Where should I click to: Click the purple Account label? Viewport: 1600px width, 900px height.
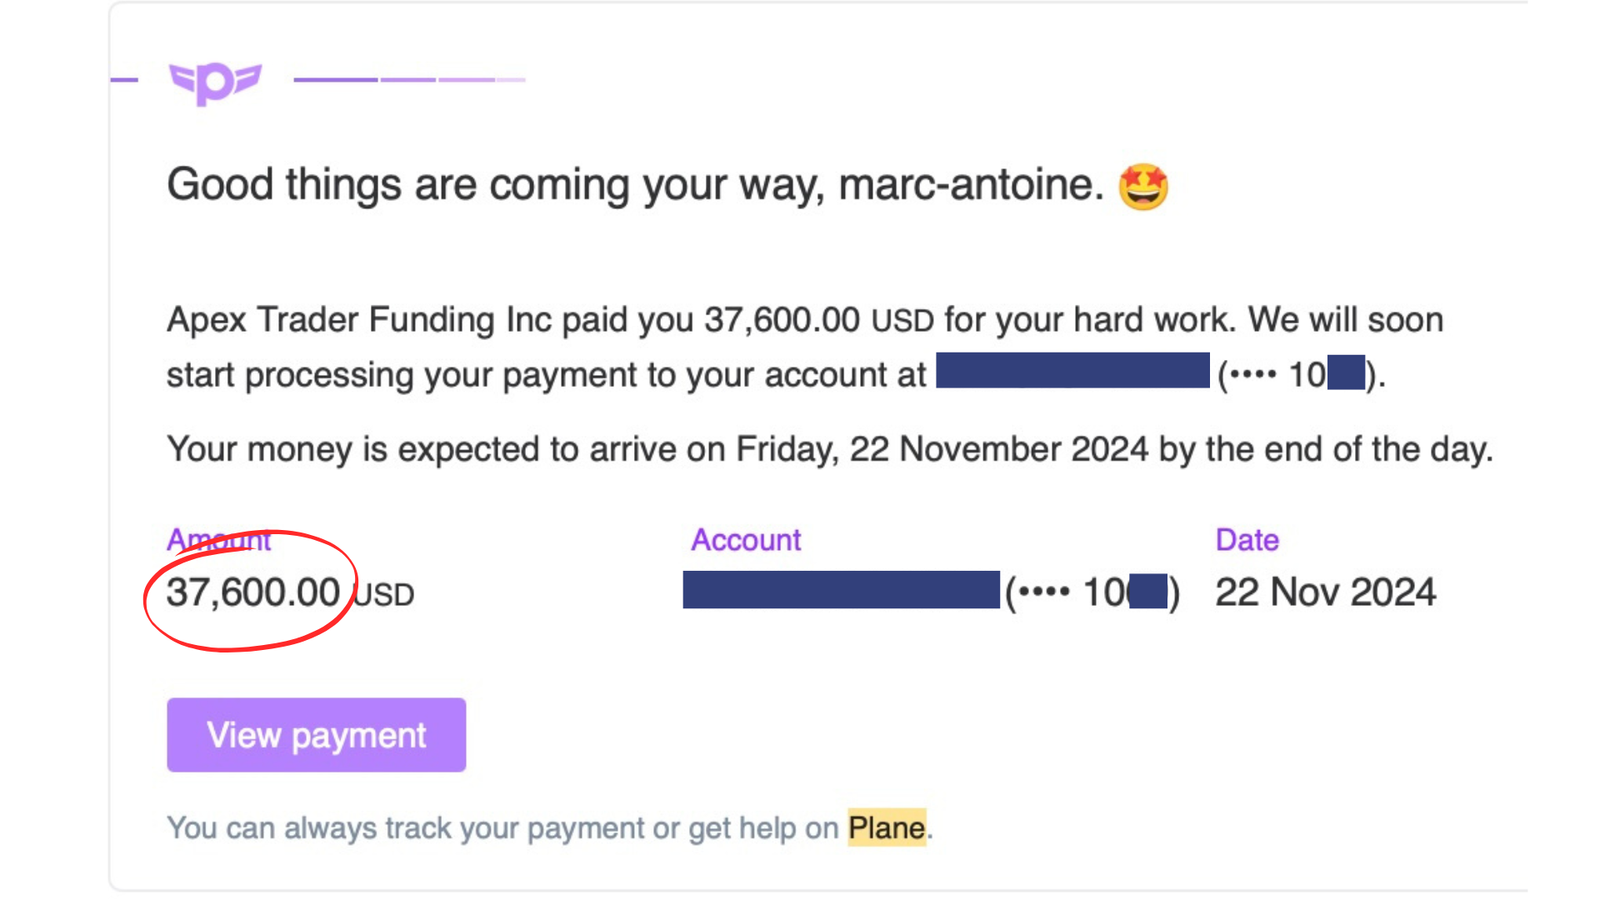point(746,540)
